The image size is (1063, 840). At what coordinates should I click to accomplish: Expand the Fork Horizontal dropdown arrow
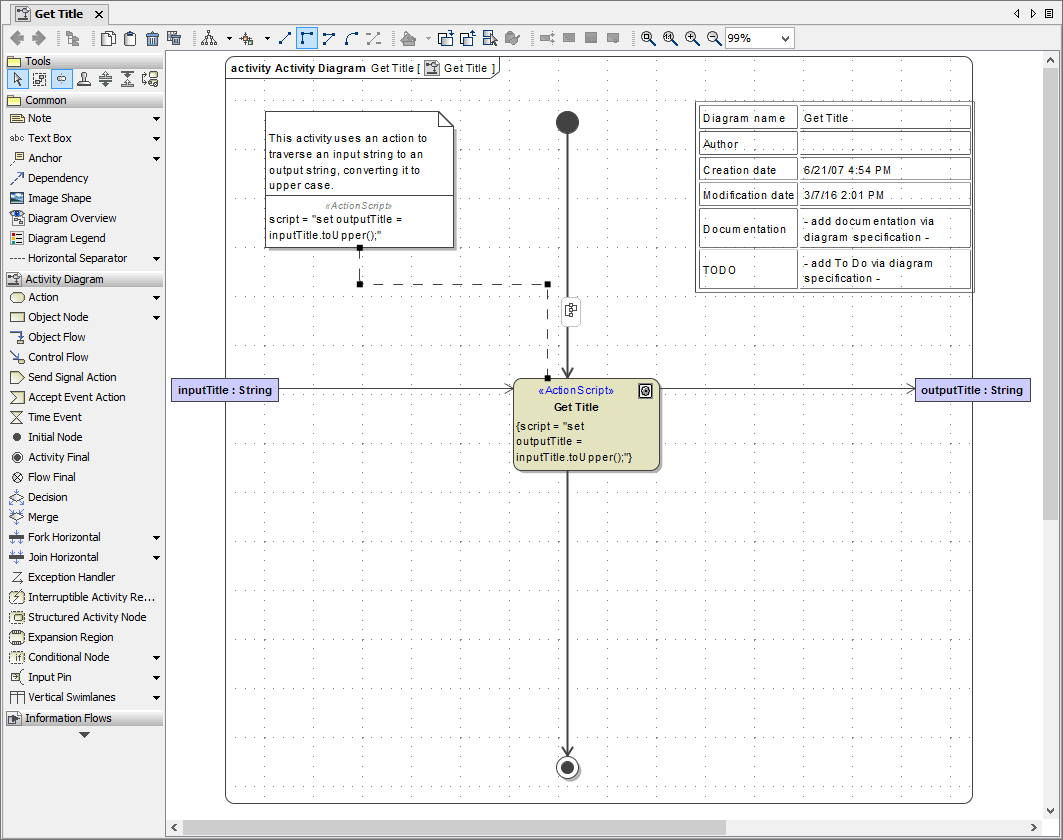[156, 538]
